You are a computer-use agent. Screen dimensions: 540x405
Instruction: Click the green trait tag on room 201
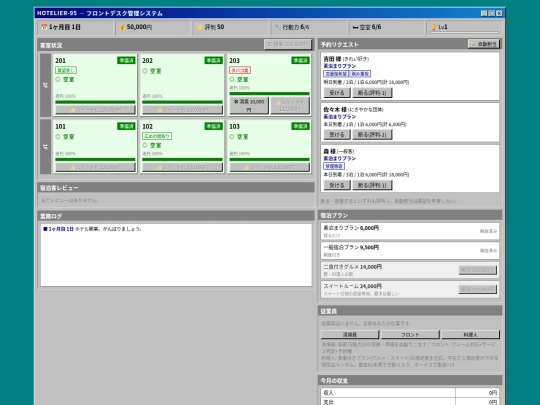tap(66, 70)
